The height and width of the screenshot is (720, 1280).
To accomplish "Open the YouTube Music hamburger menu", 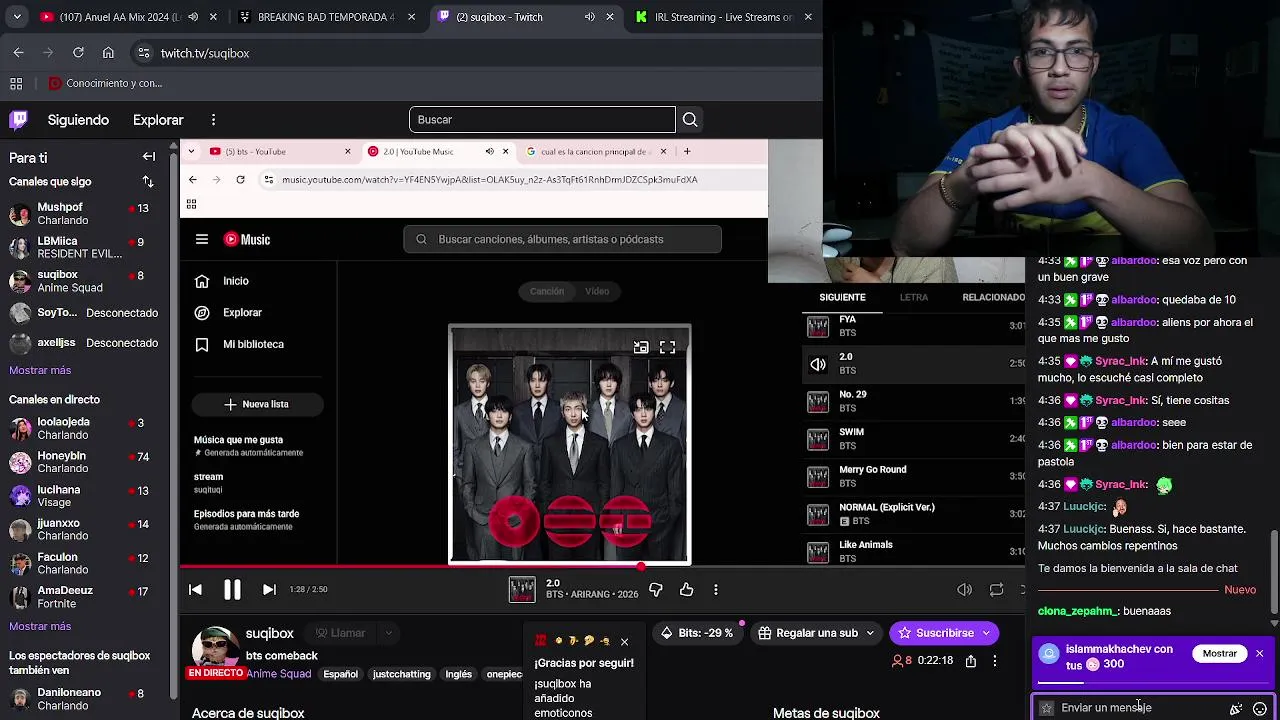I will click(202, 239).
